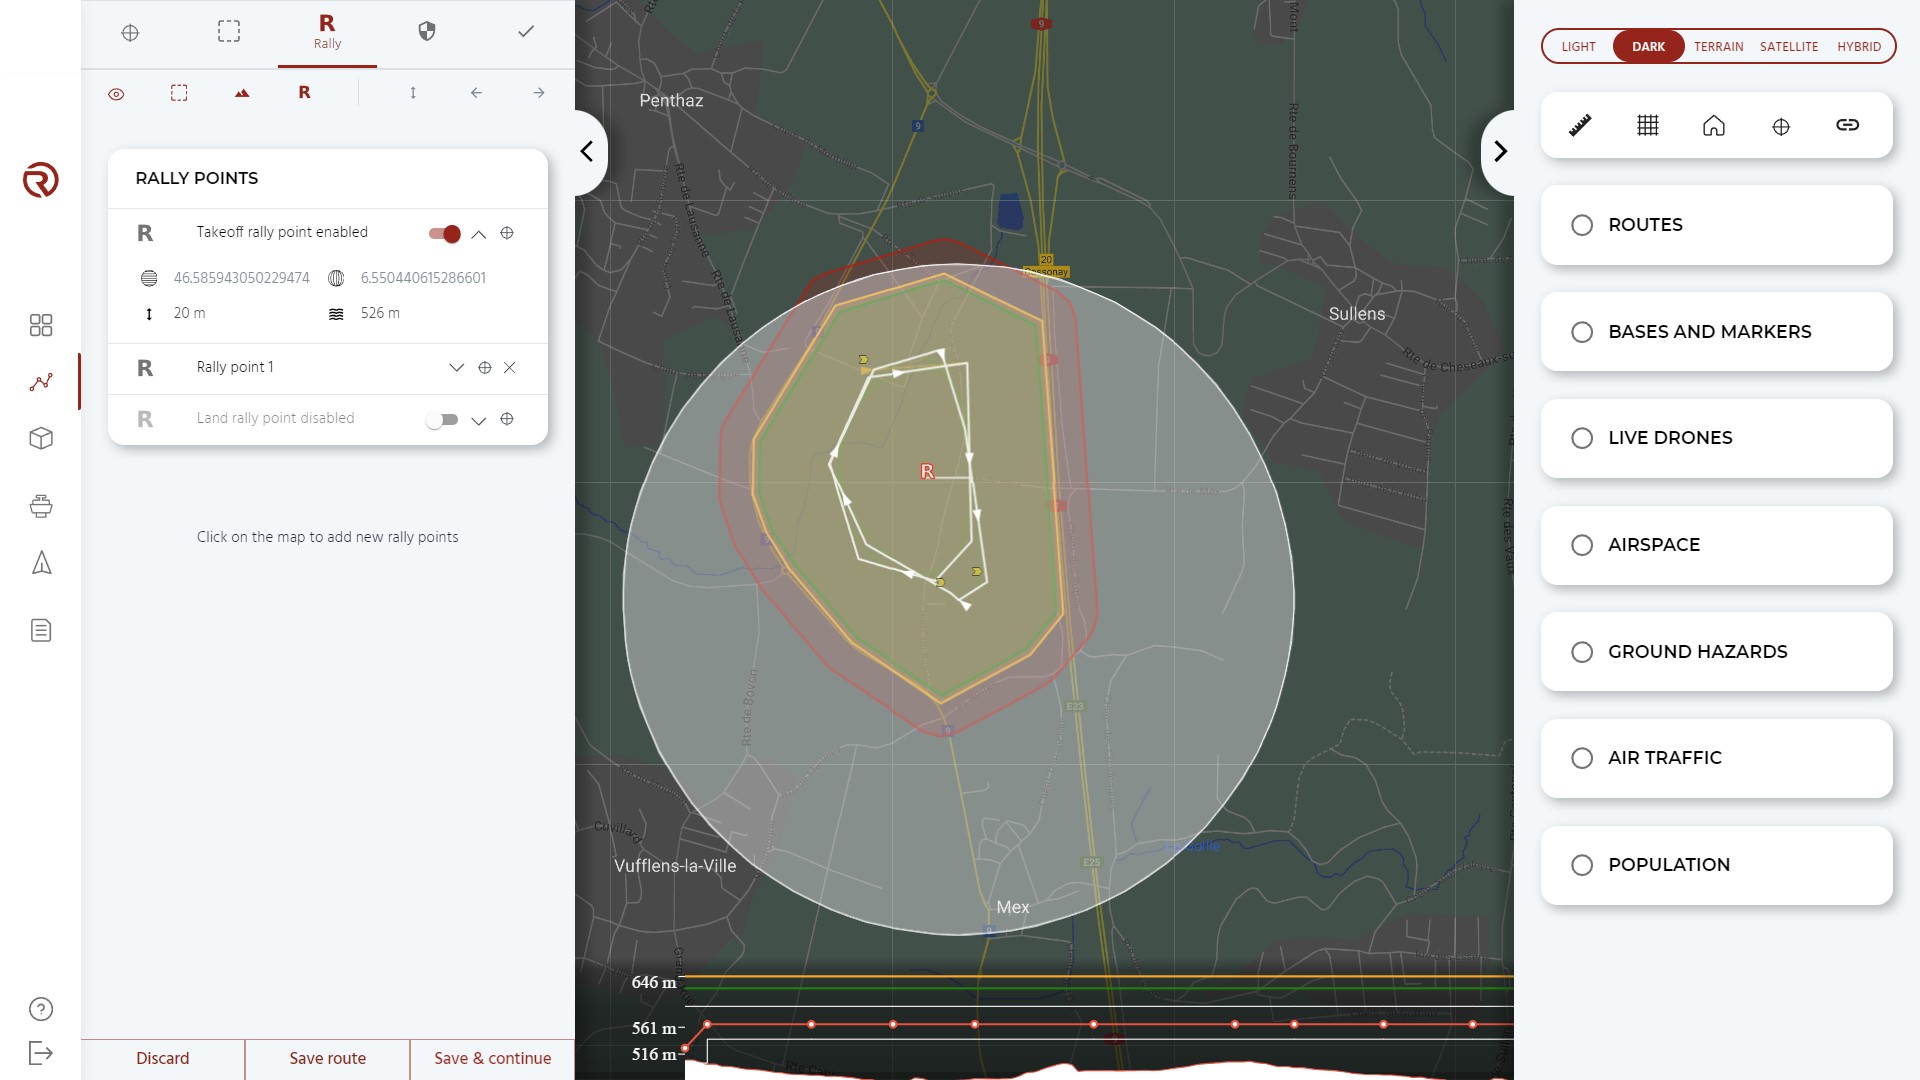This screenshot has width=1920, height=1080.
Task: Click the Rally Points panel heading
Action: click(x=197, y=179)
